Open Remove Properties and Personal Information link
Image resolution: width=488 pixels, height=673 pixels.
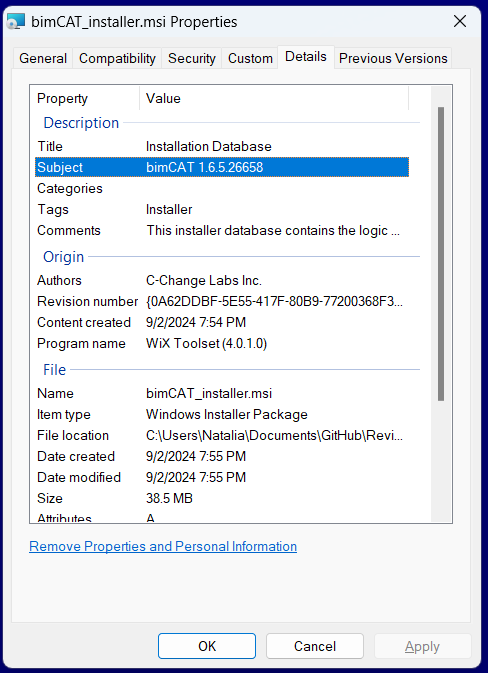tap(163, 546)
